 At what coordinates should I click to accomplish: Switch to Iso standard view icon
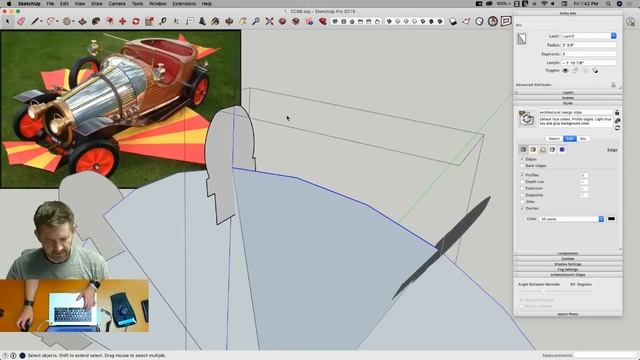click(x=335, y=21)
